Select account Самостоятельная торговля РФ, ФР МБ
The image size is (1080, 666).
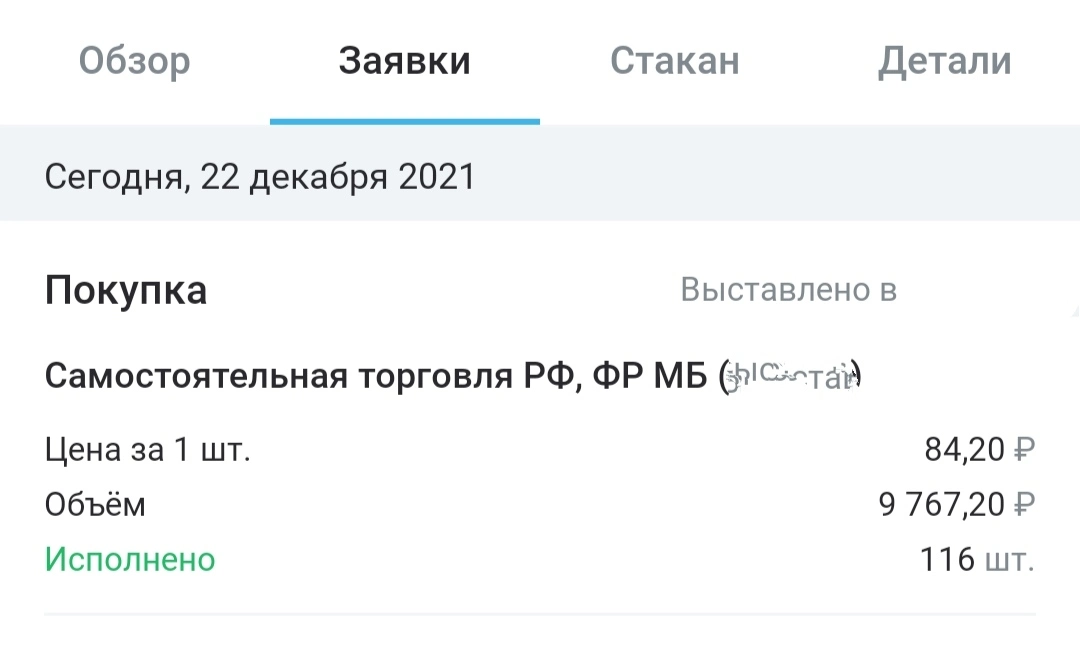click(x=376, y=376)
